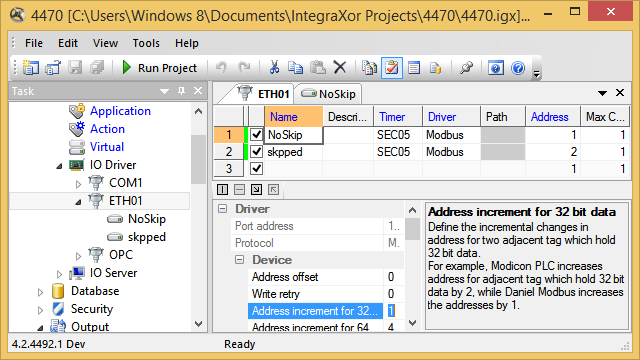Uncheck the NoSkip row checkbox
The height and width of the screenshot is (360, 640).
pyautogui.click(x=256, y=134)
